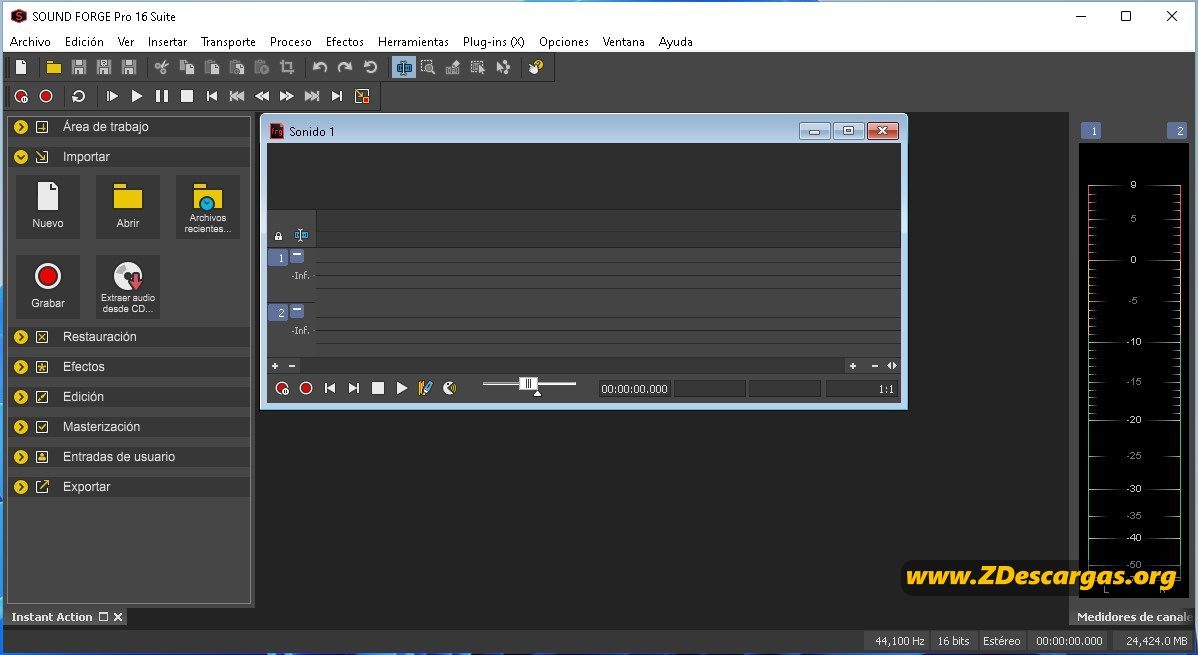
Task: Open the Proceso menu
Action: click(290, 42)
